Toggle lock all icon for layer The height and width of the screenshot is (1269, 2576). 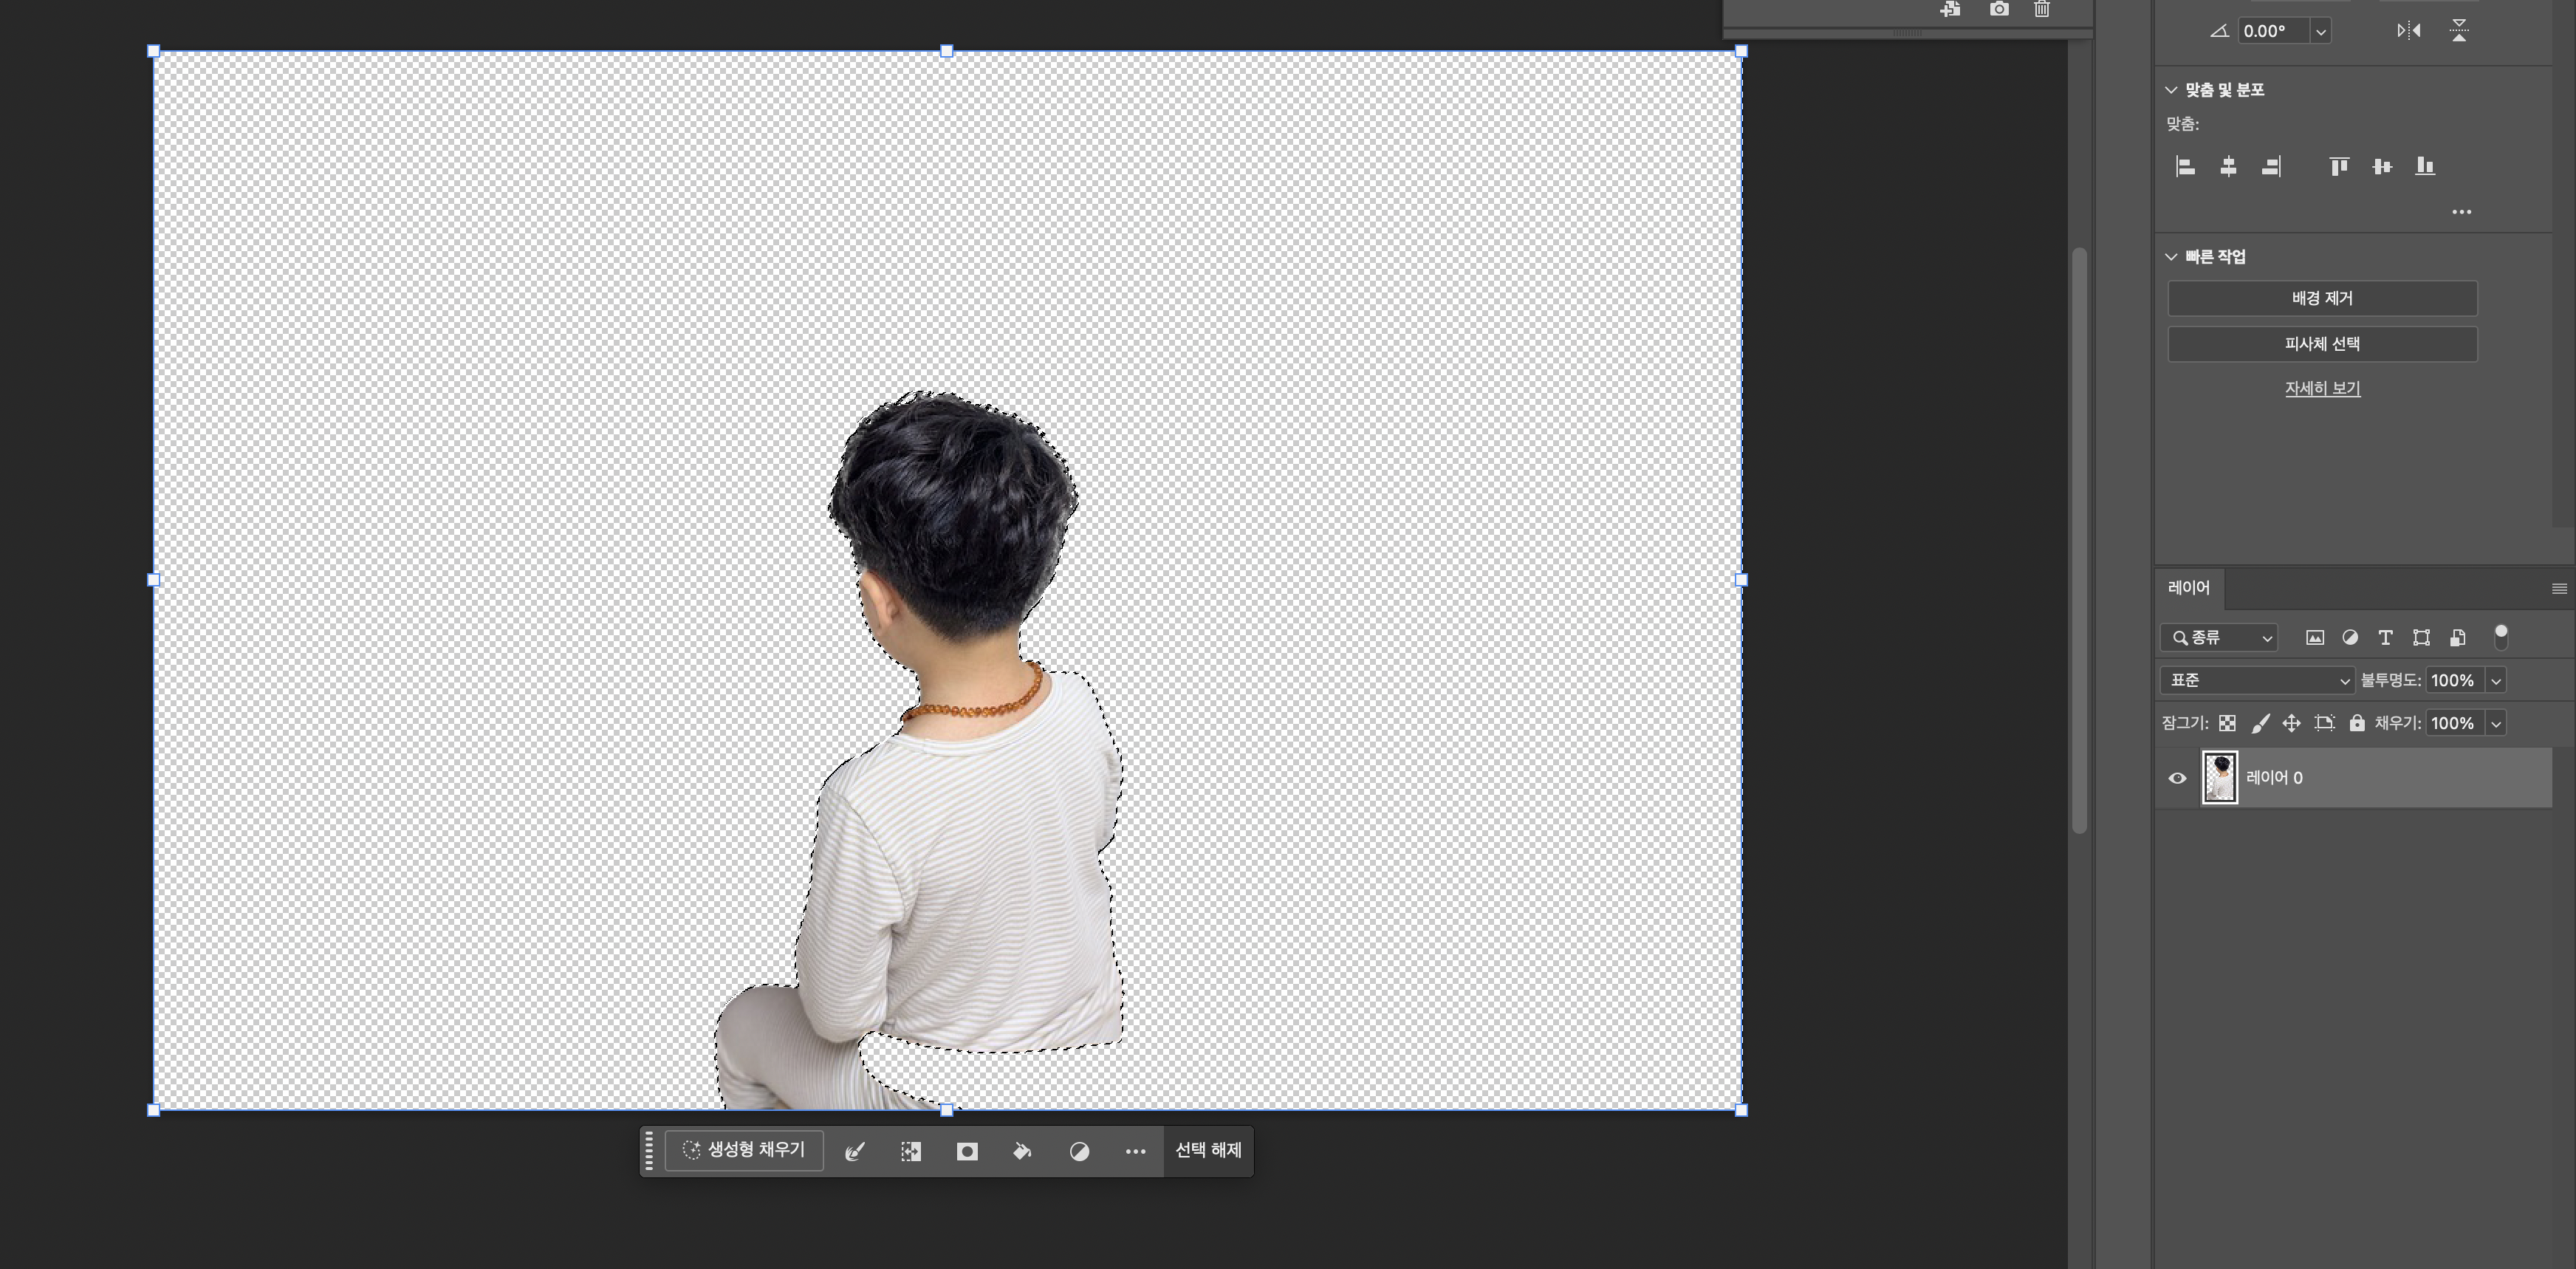click(x=2357, y=723)
